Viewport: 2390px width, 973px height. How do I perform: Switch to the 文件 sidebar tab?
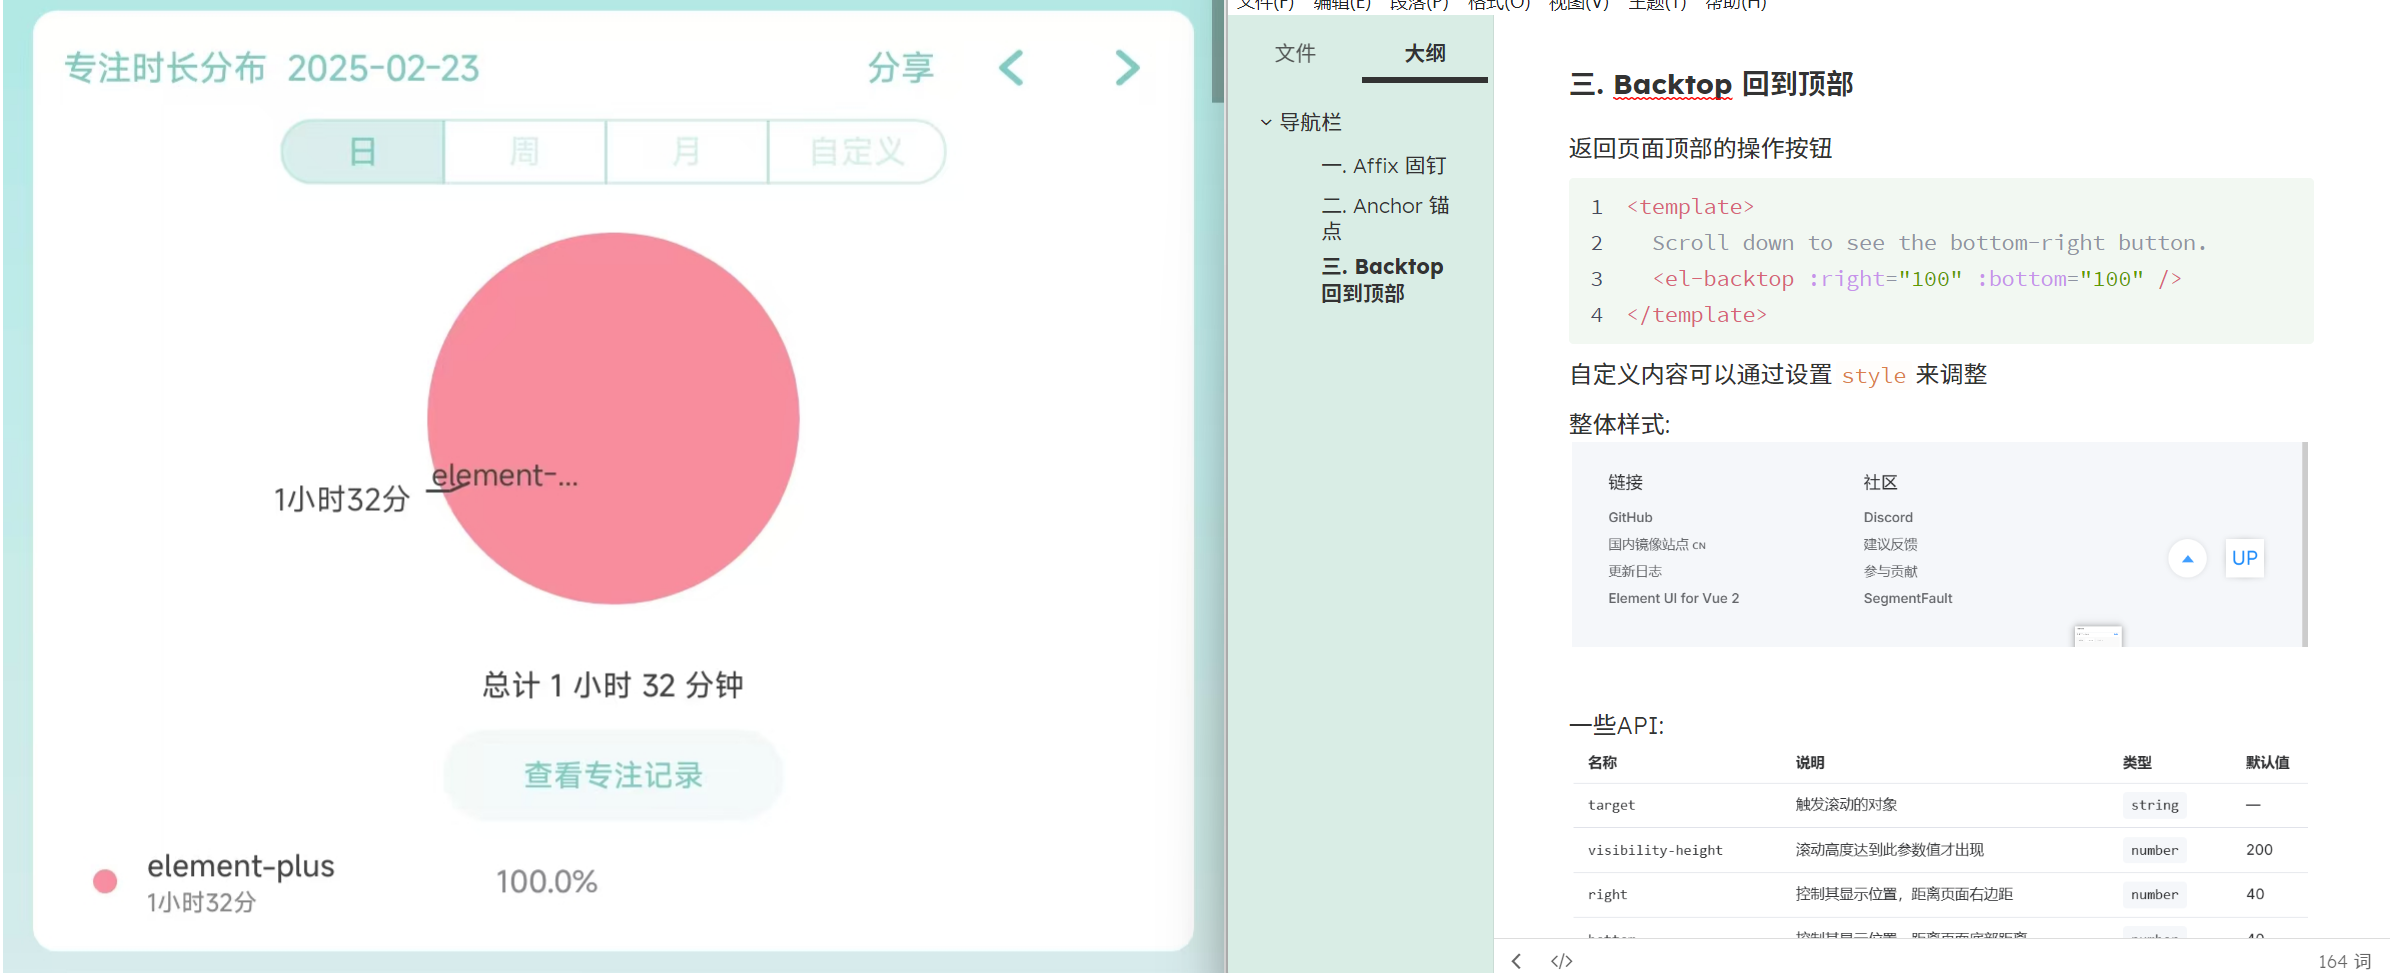click(1295, 53)
